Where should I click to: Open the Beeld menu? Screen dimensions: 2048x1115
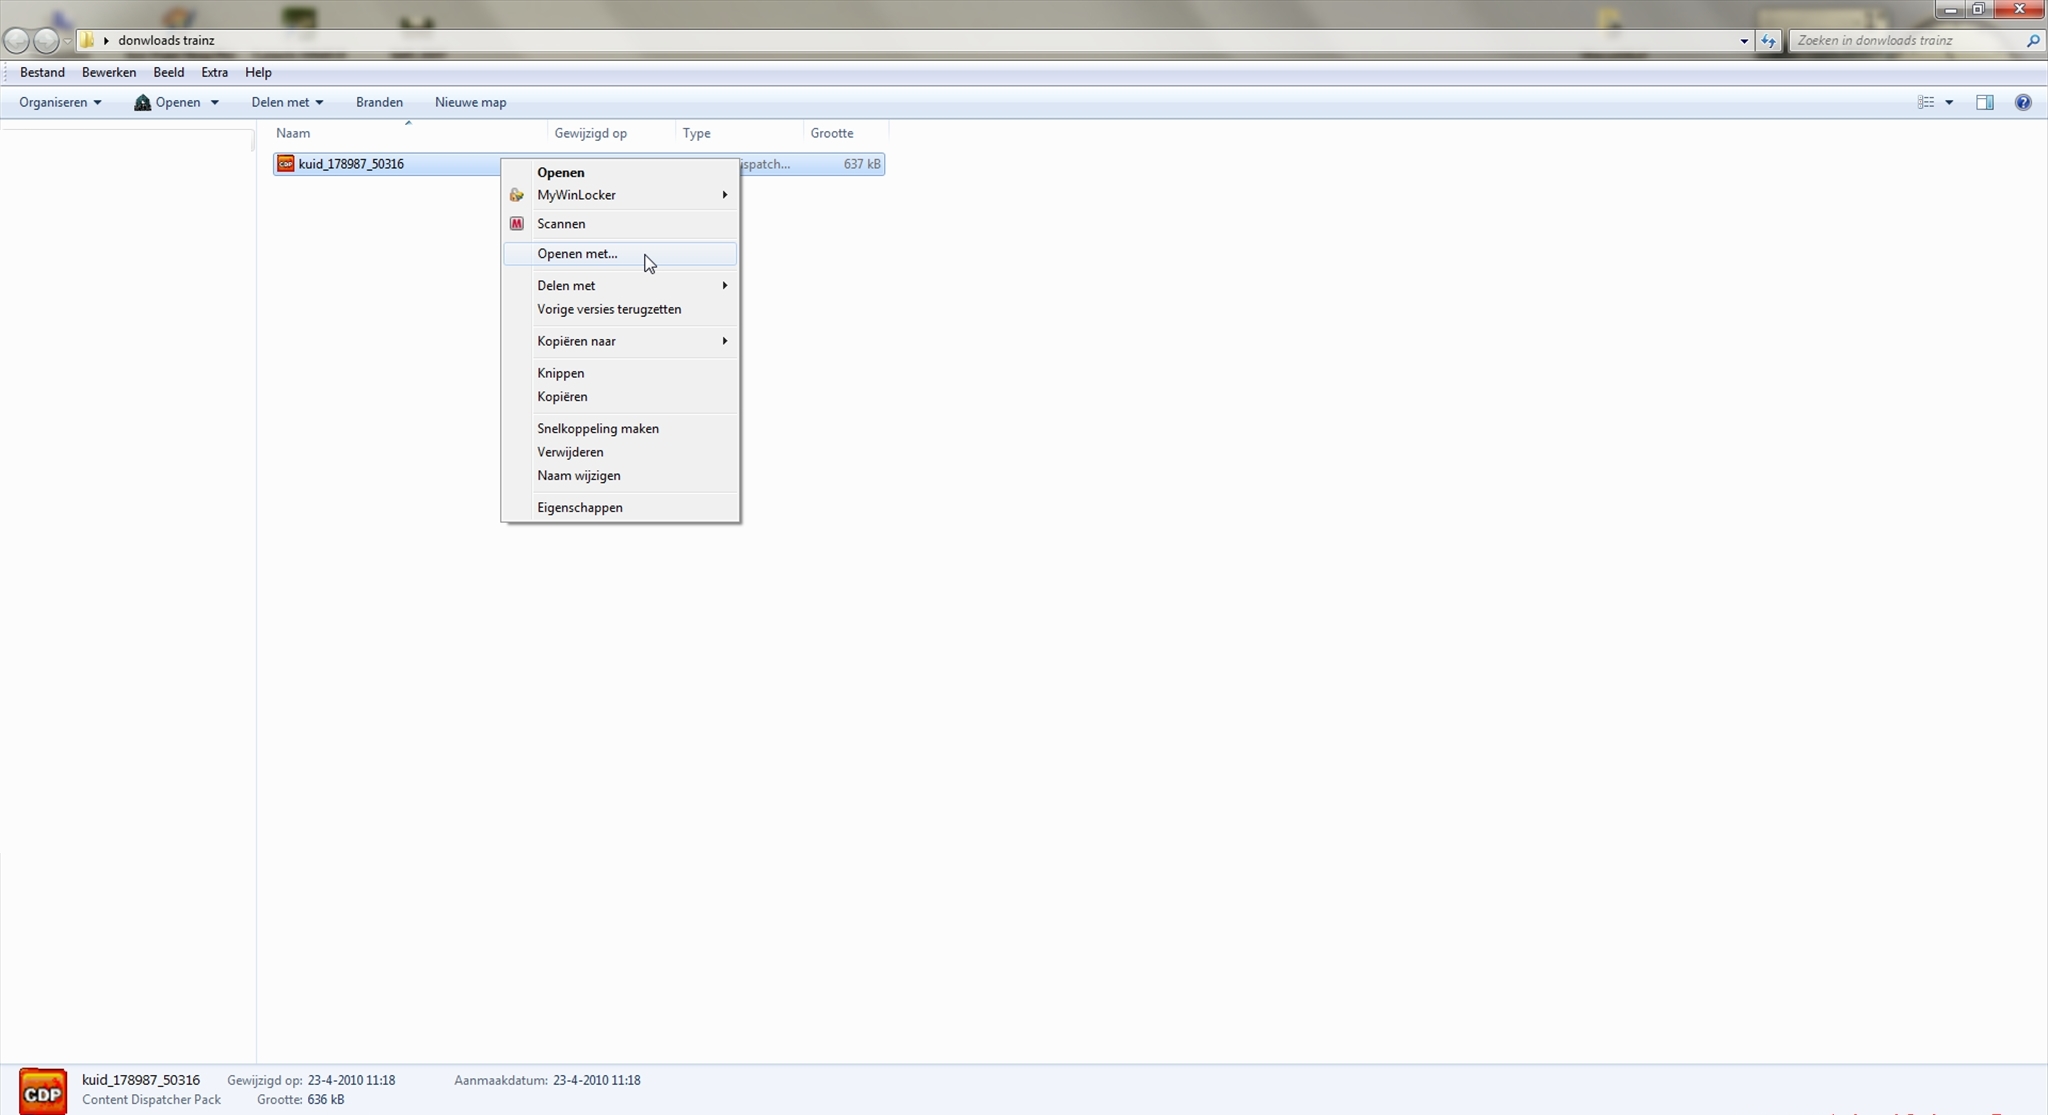168,72
